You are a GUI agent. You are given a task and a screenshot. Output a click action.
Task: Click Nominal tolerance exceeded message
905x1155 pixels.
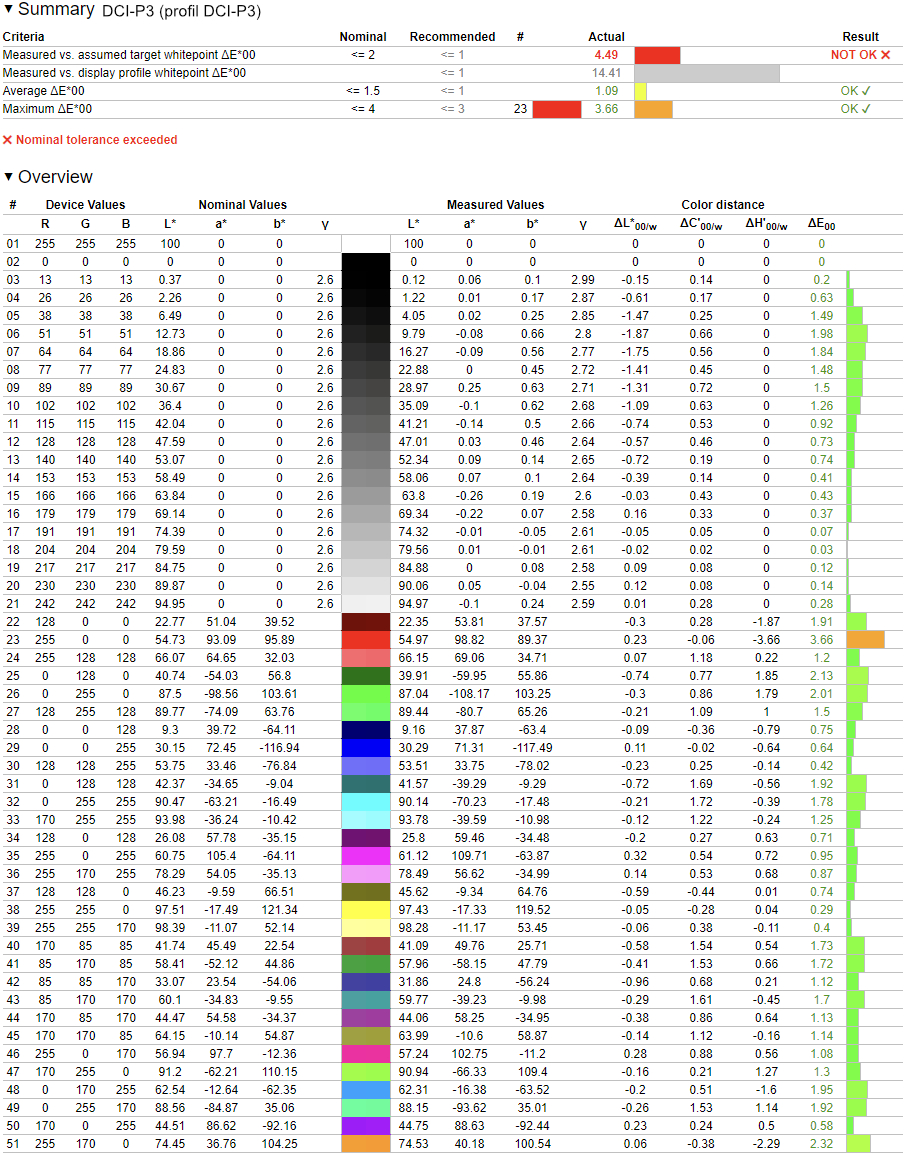[96, 140]
